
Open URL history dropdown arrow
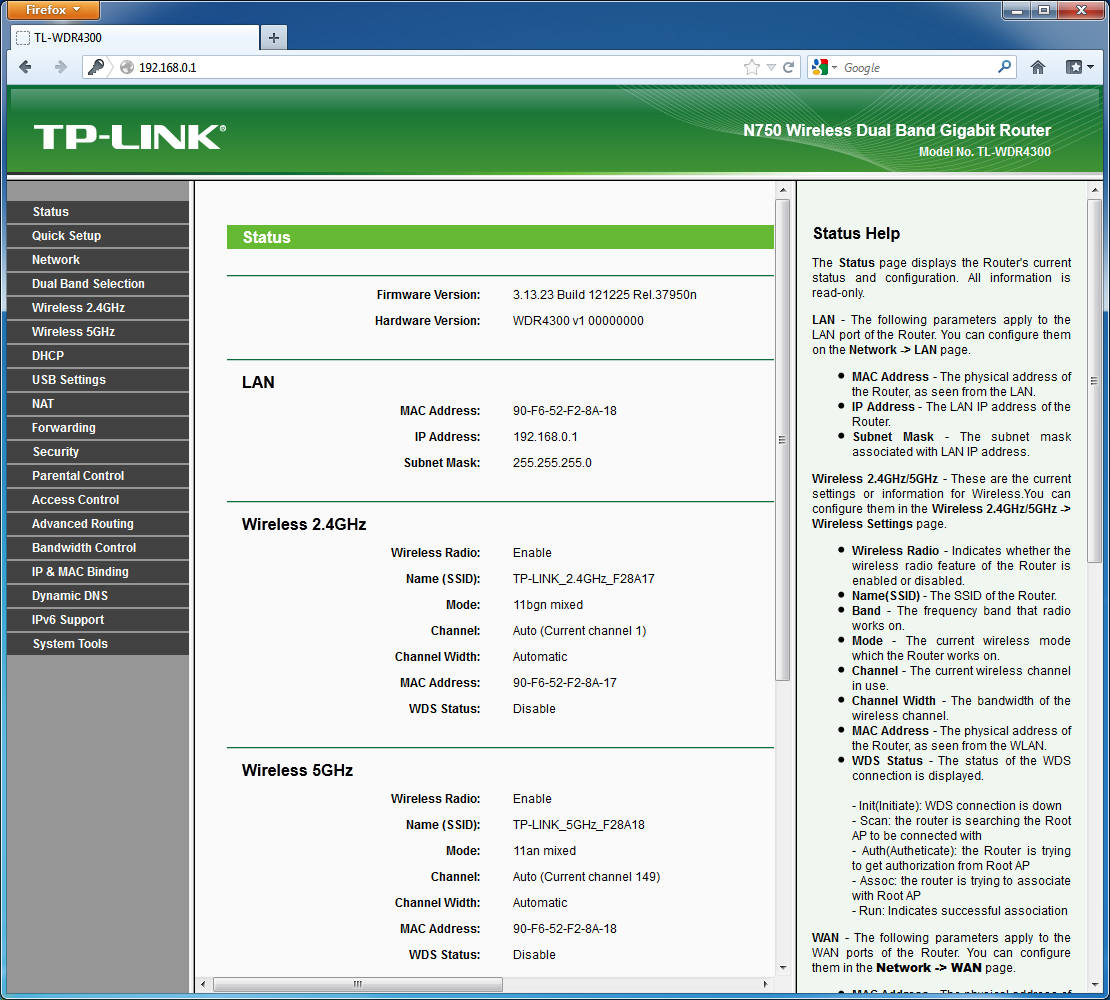click(x=771, y=67)
